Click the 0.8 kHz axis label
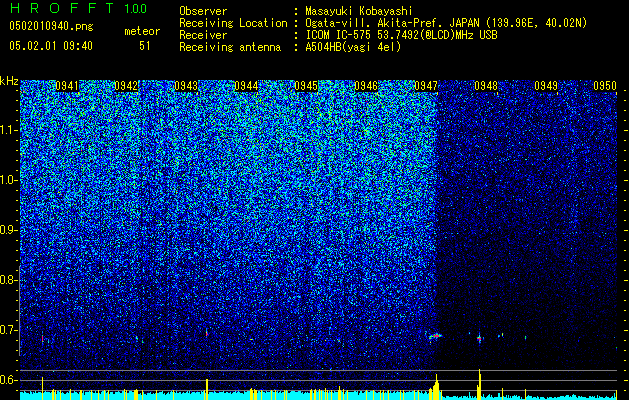Viewport: 629px width, 400px height. [8, 280]
